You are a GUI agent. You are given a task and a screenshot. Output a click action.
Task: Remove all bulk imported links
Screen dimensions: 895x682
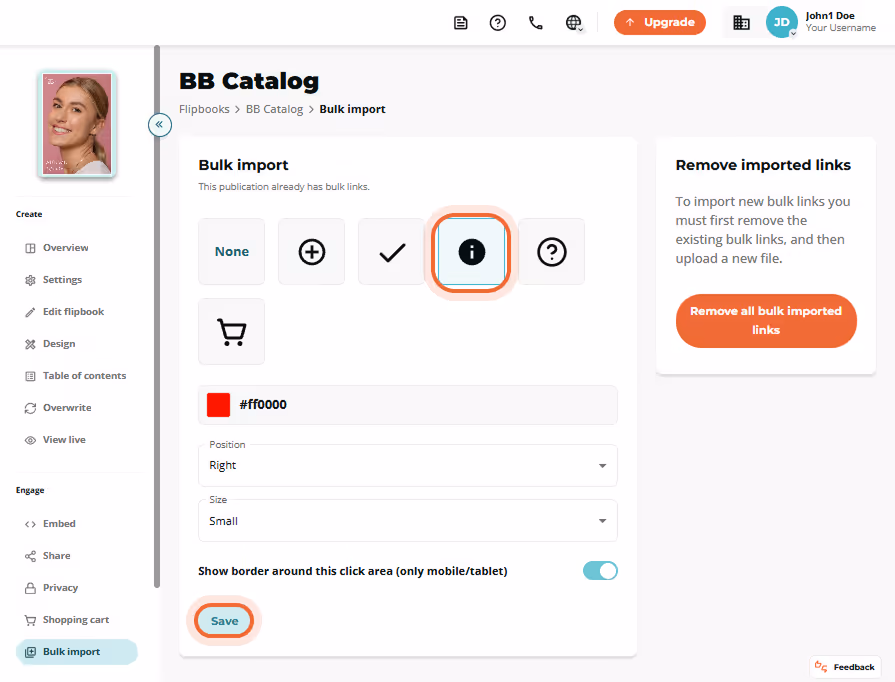click(766, 321)
